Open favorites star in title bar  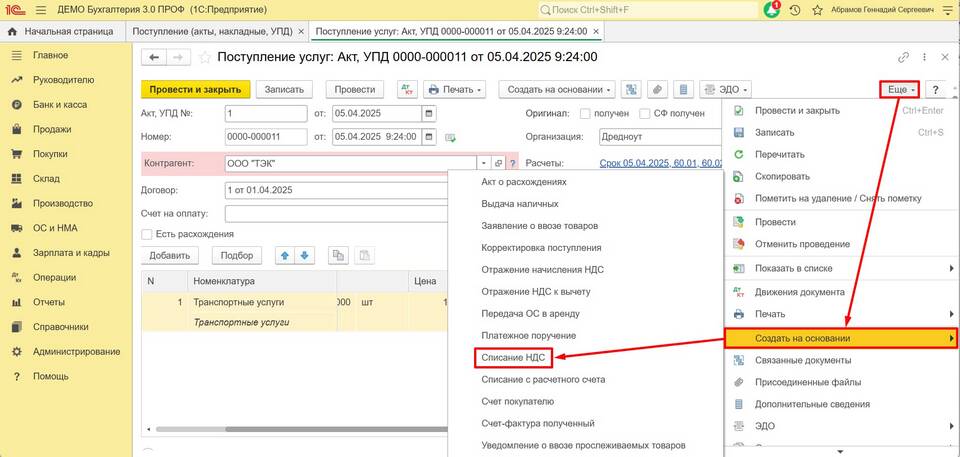click(817, 10)
